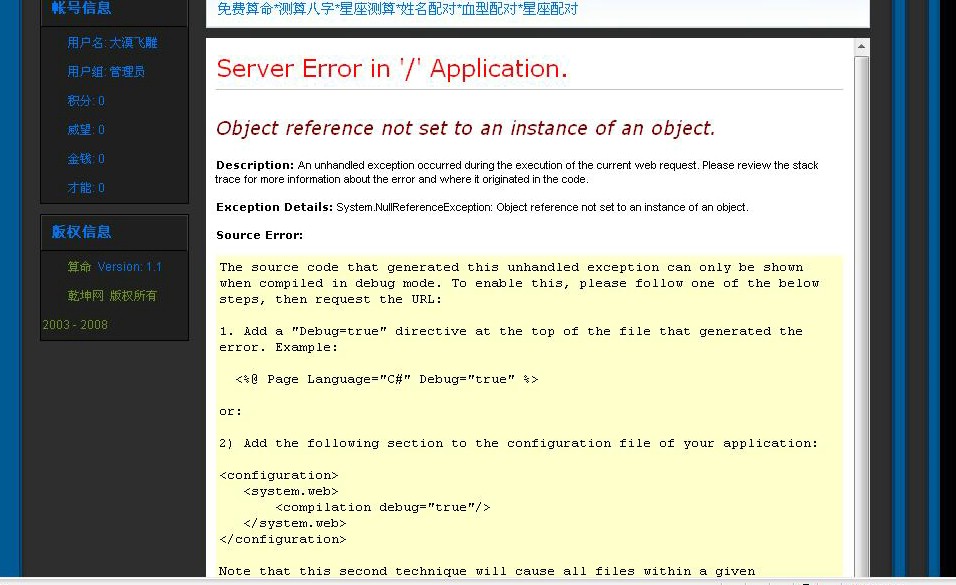Click the Description: label
The height and width of the screenshot is (585, 956).
tap(255, 165)
